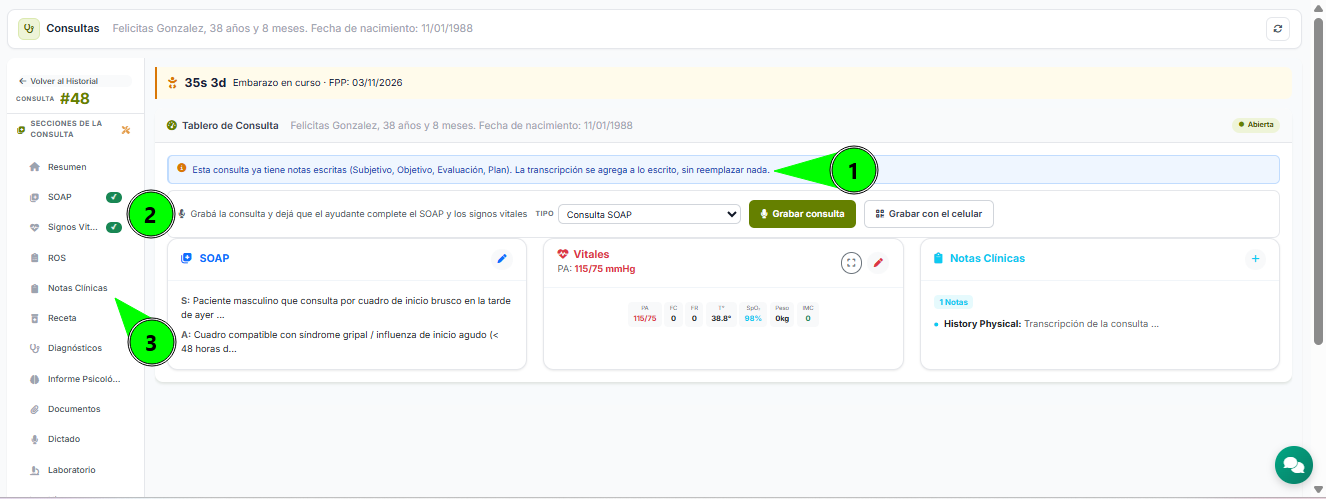Viewport: 1326px width, 499px height.
Task: Click the SOAP line starting with S: Paciente masculino
Action: coord(346,307)
